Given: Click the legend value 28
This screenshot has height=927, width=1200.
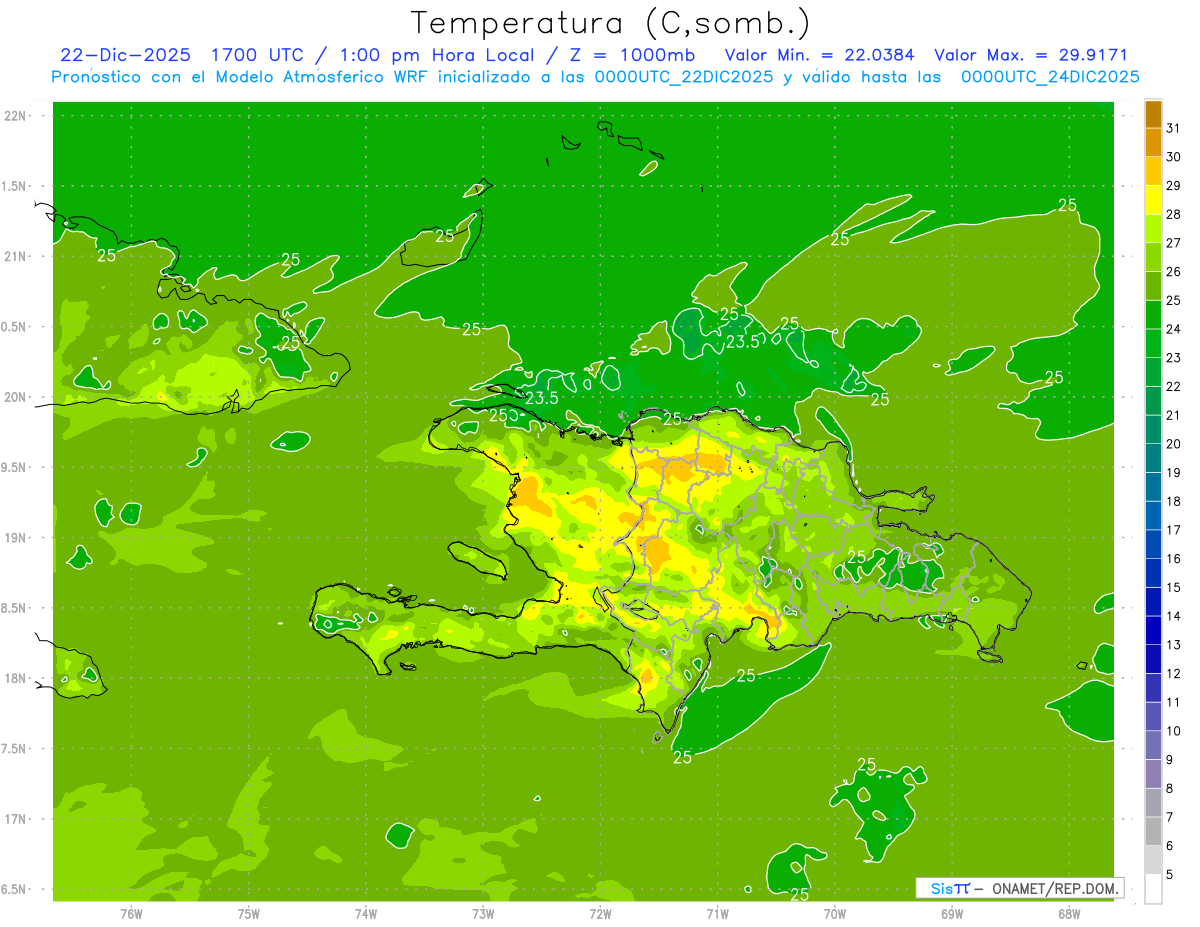Looking at the screenshot, I should [1174, 214].
